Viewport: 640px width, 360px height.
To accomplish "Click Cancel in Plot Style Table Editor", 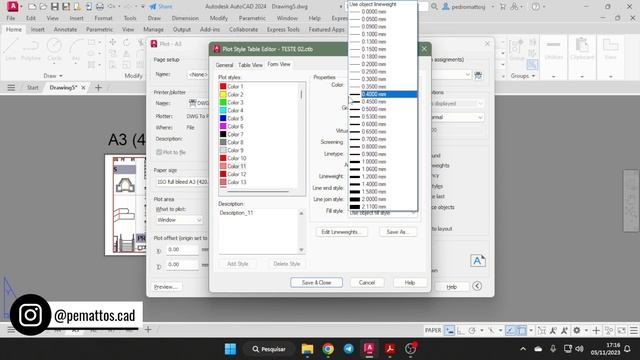I will tap(367, 282).
